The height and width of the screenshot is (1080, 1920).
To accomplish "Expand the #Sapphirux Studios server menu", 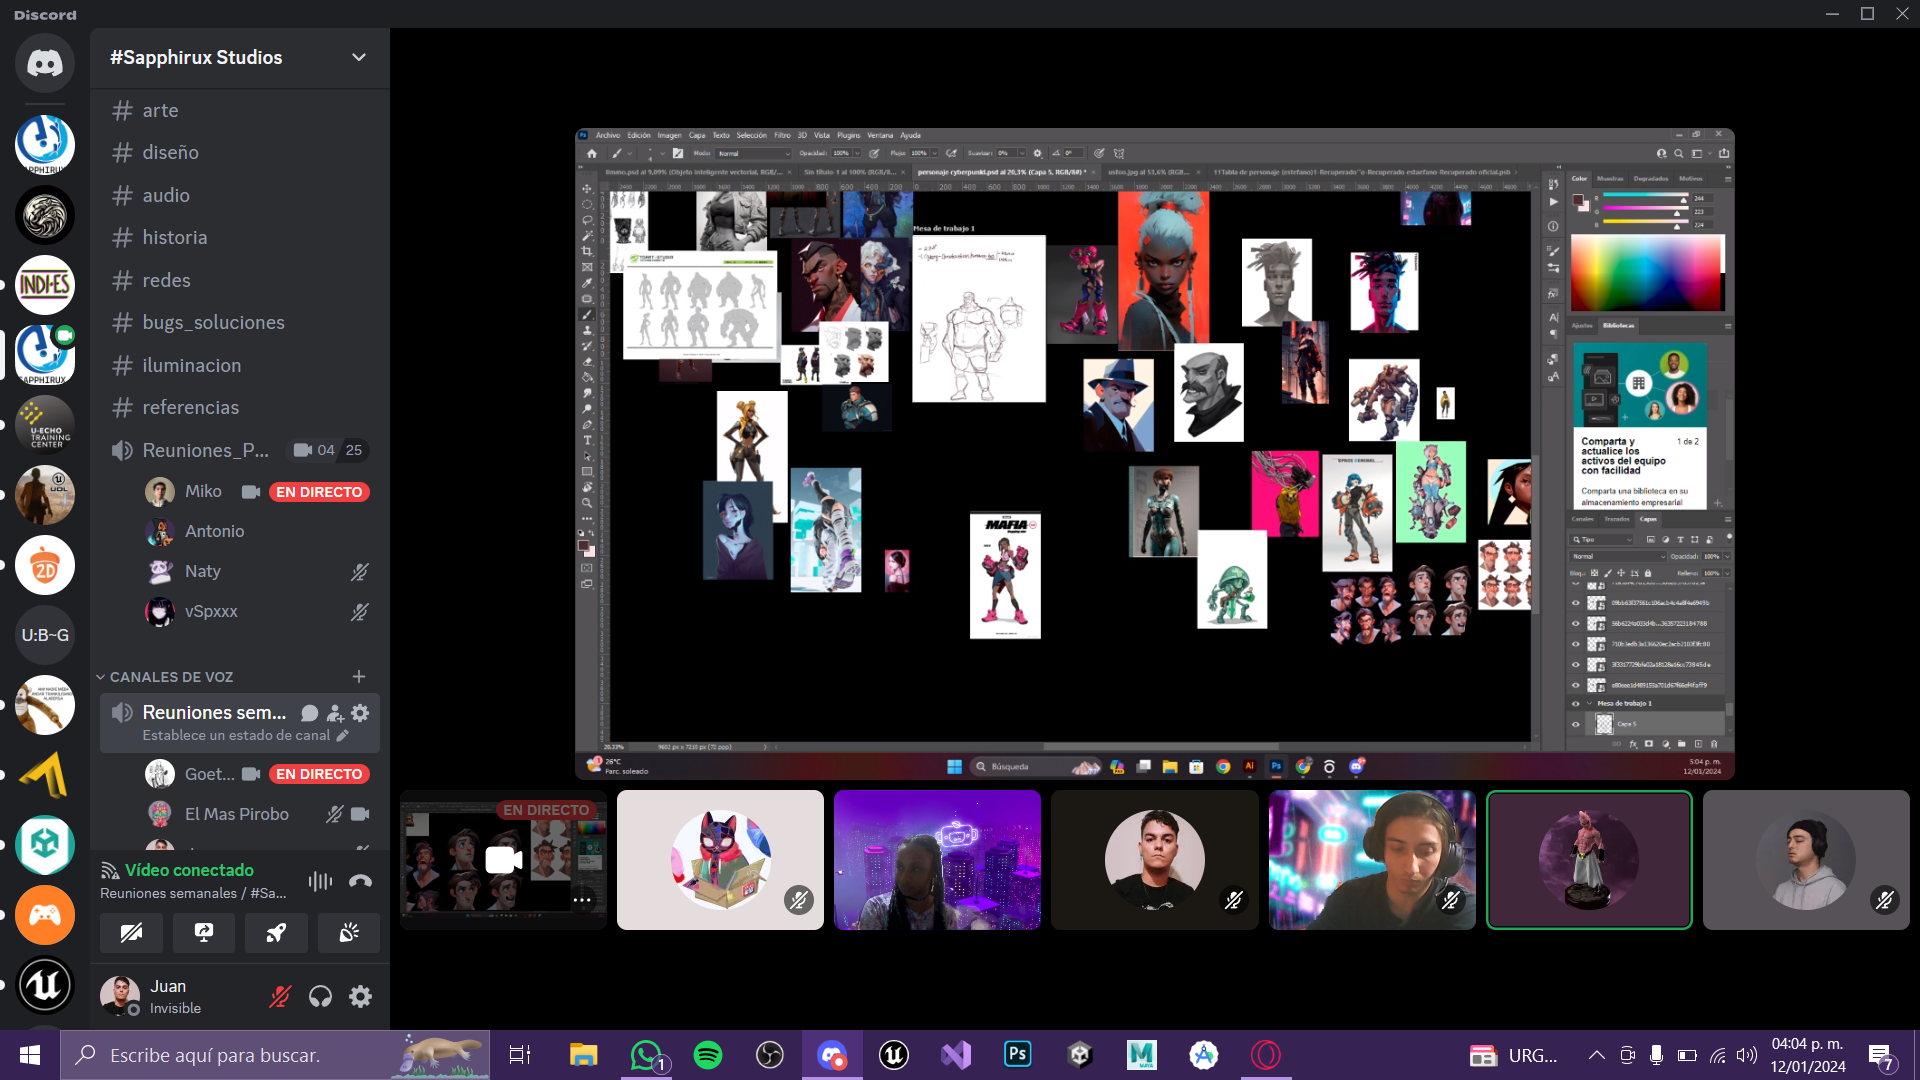I will pos(359,58).
